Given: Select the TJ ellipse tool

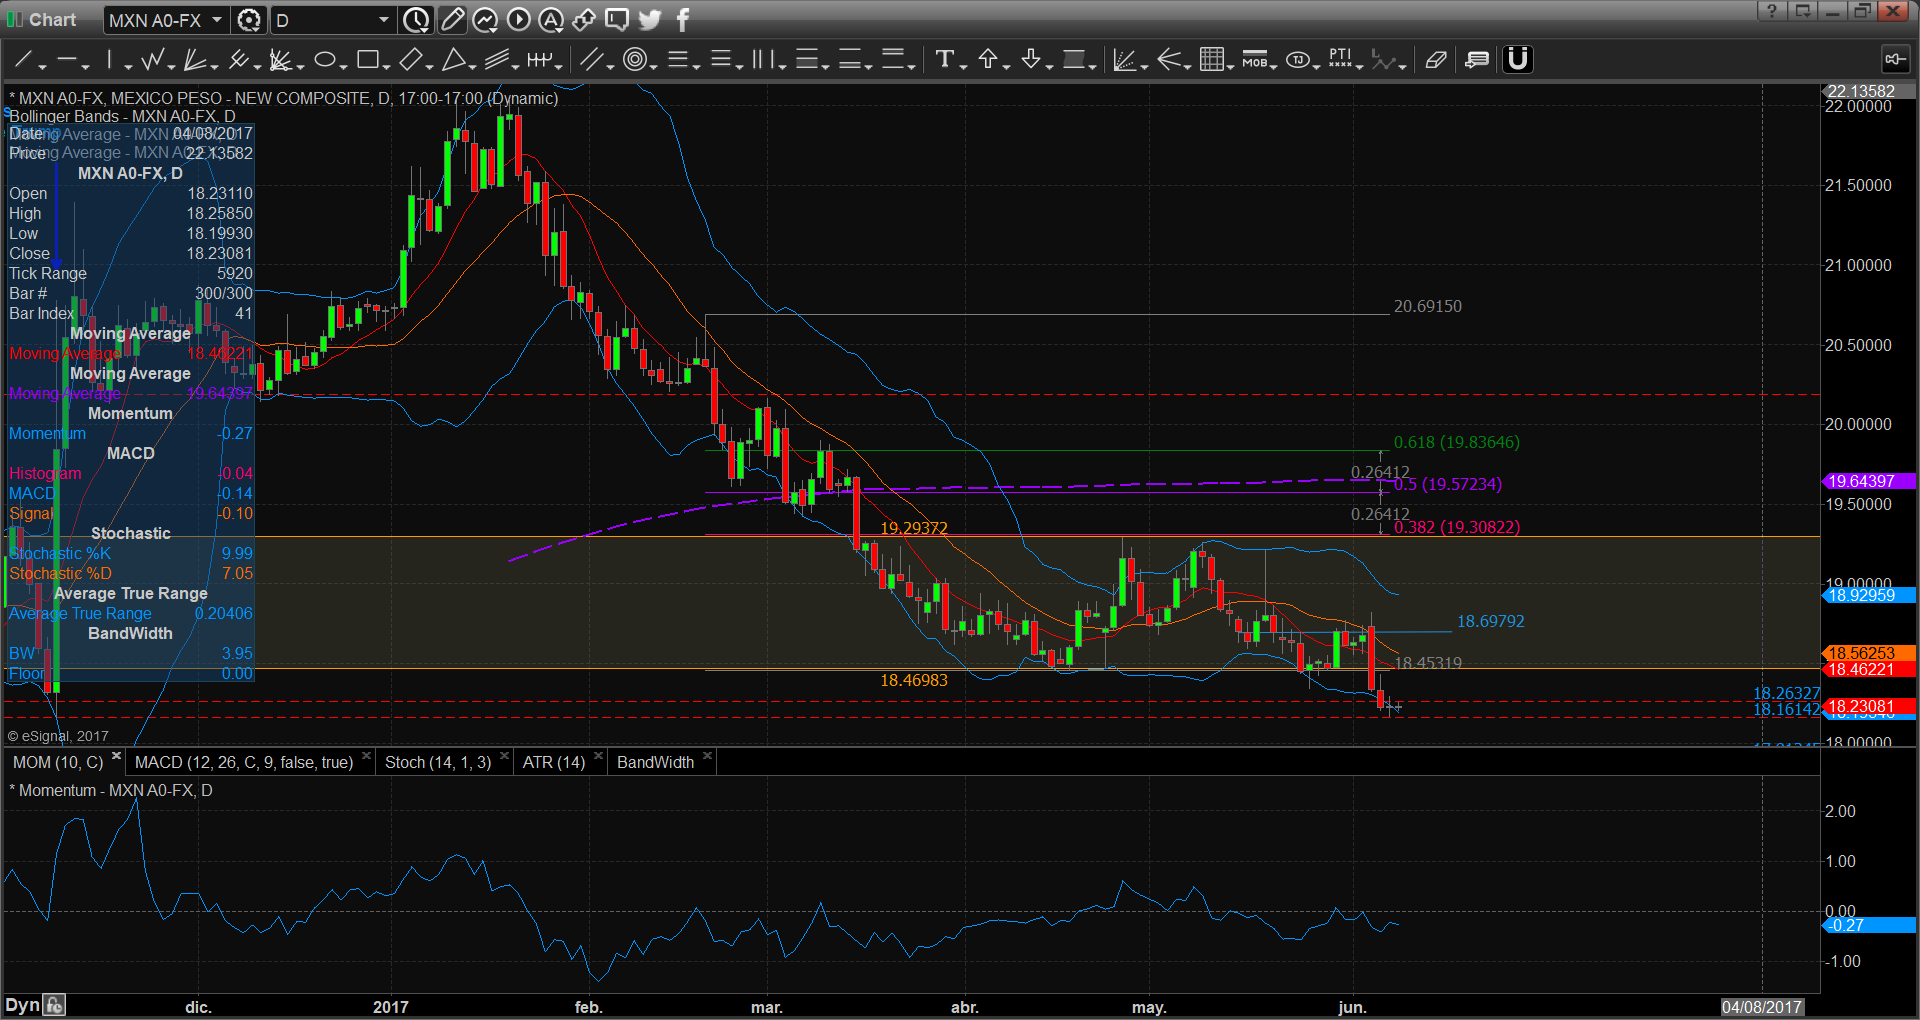Looking at the screenshot, I should [x=1298, y=60].
